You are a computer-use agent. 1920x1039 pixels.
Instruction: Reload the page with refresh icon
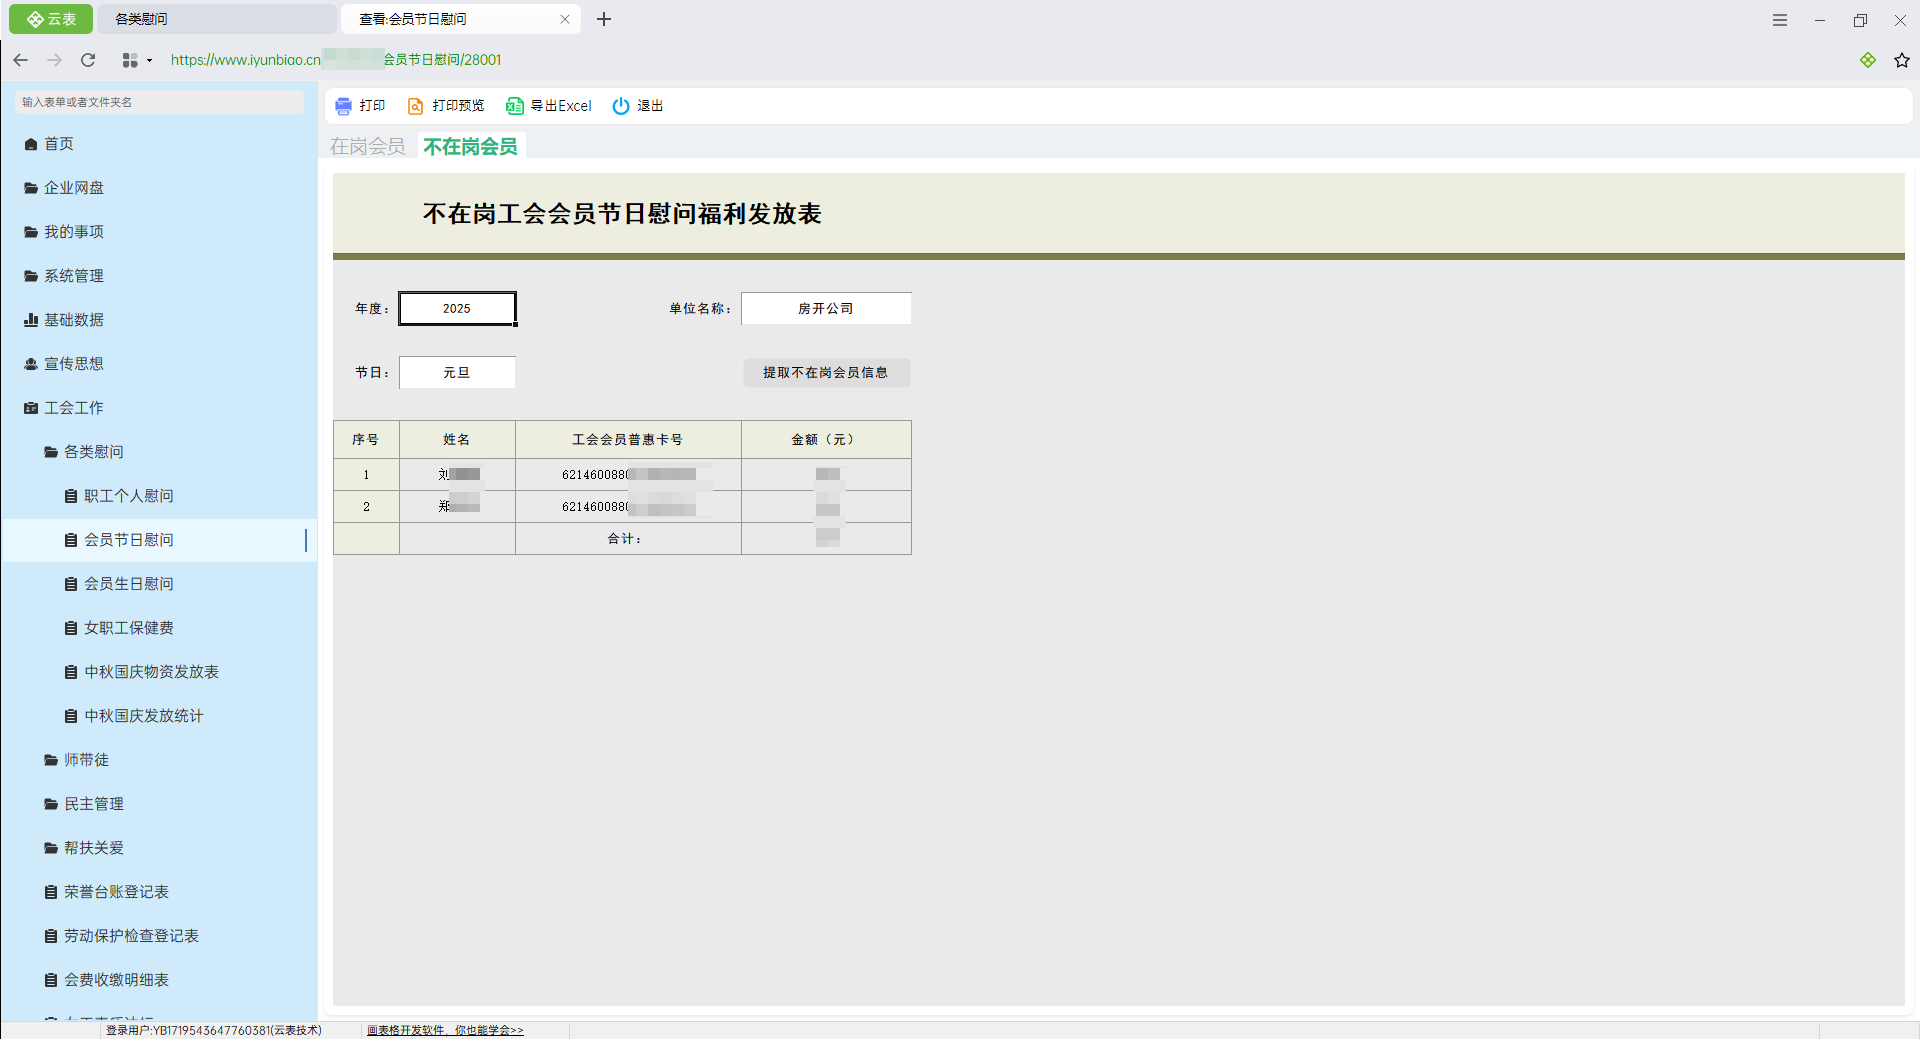coord(88,60)
